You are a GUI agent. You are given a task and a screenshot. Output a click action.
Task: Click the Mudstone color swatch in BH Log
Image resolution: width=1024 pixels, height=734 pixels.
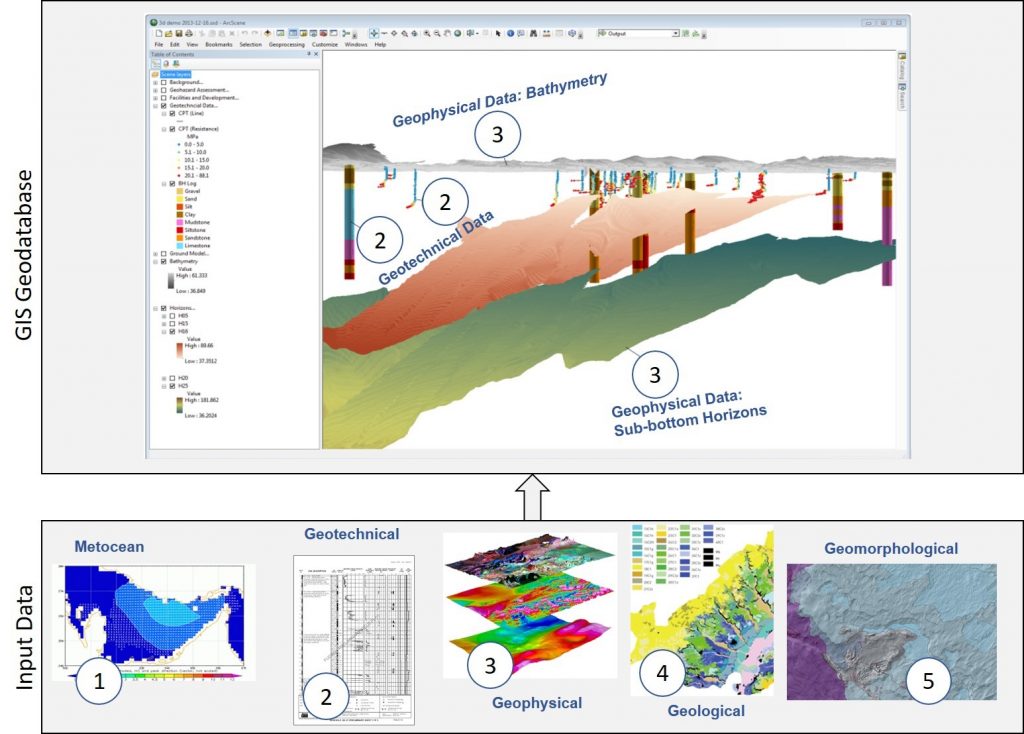pos(180,221)
